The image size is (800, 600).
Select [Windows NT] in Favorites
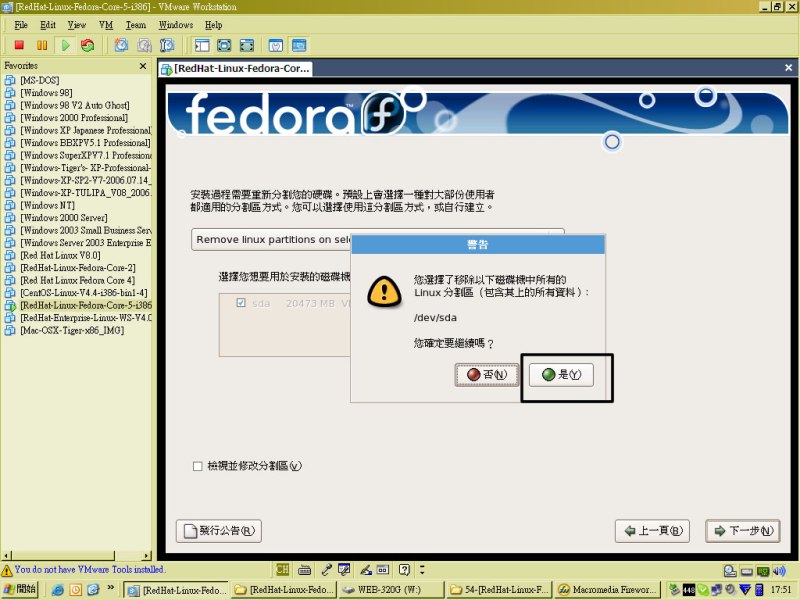click(47, 206)
